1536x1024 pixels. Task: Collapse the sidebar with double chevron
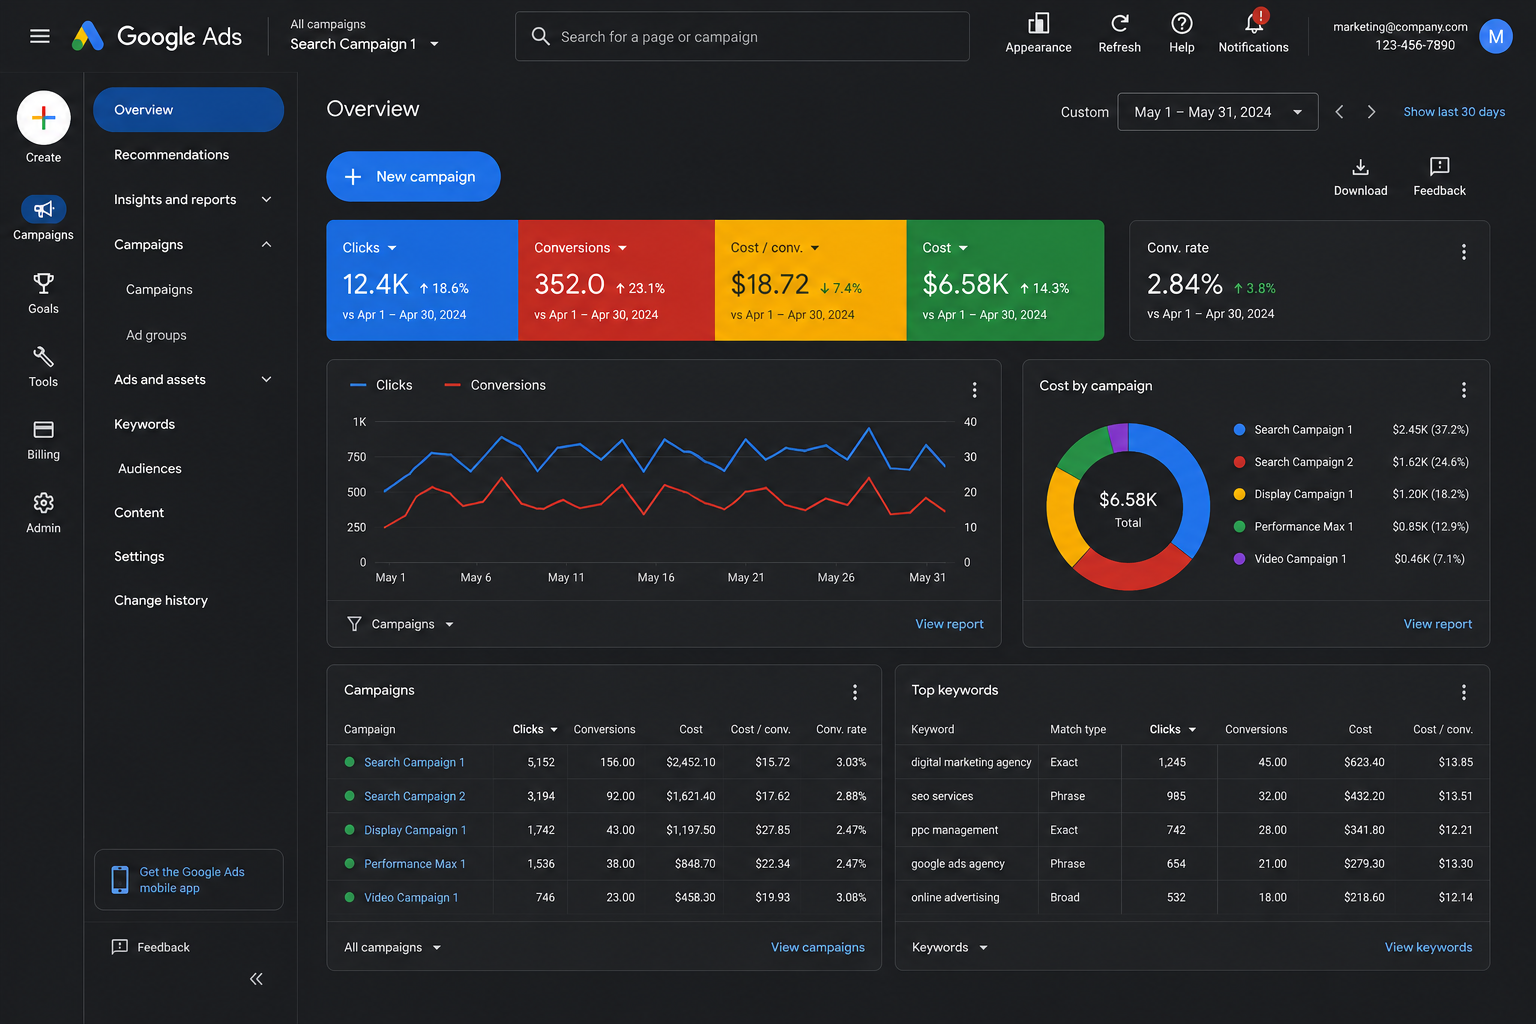pos(256,979)
